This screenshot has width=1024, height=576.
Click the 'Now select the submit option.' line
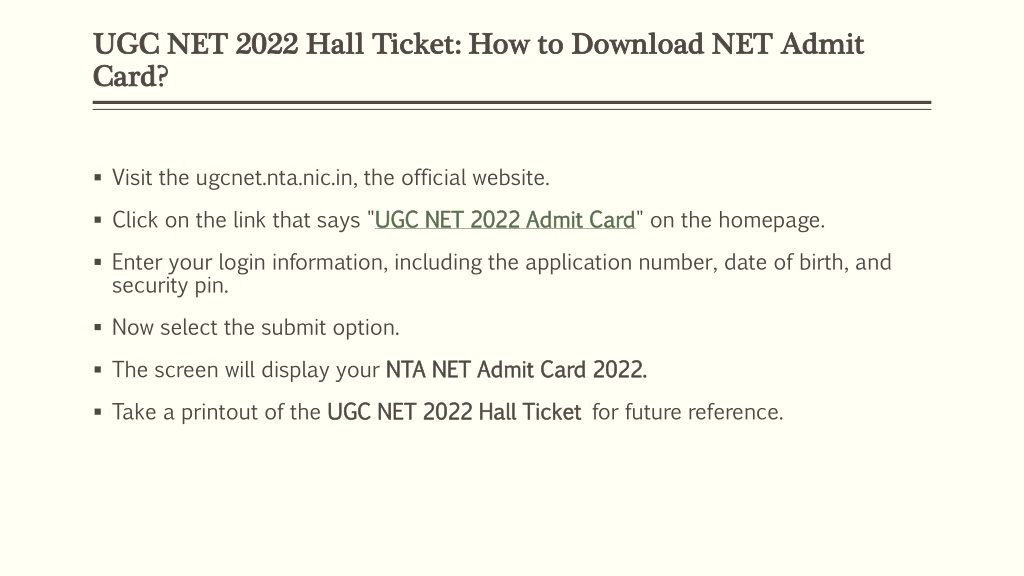[255, 327]
